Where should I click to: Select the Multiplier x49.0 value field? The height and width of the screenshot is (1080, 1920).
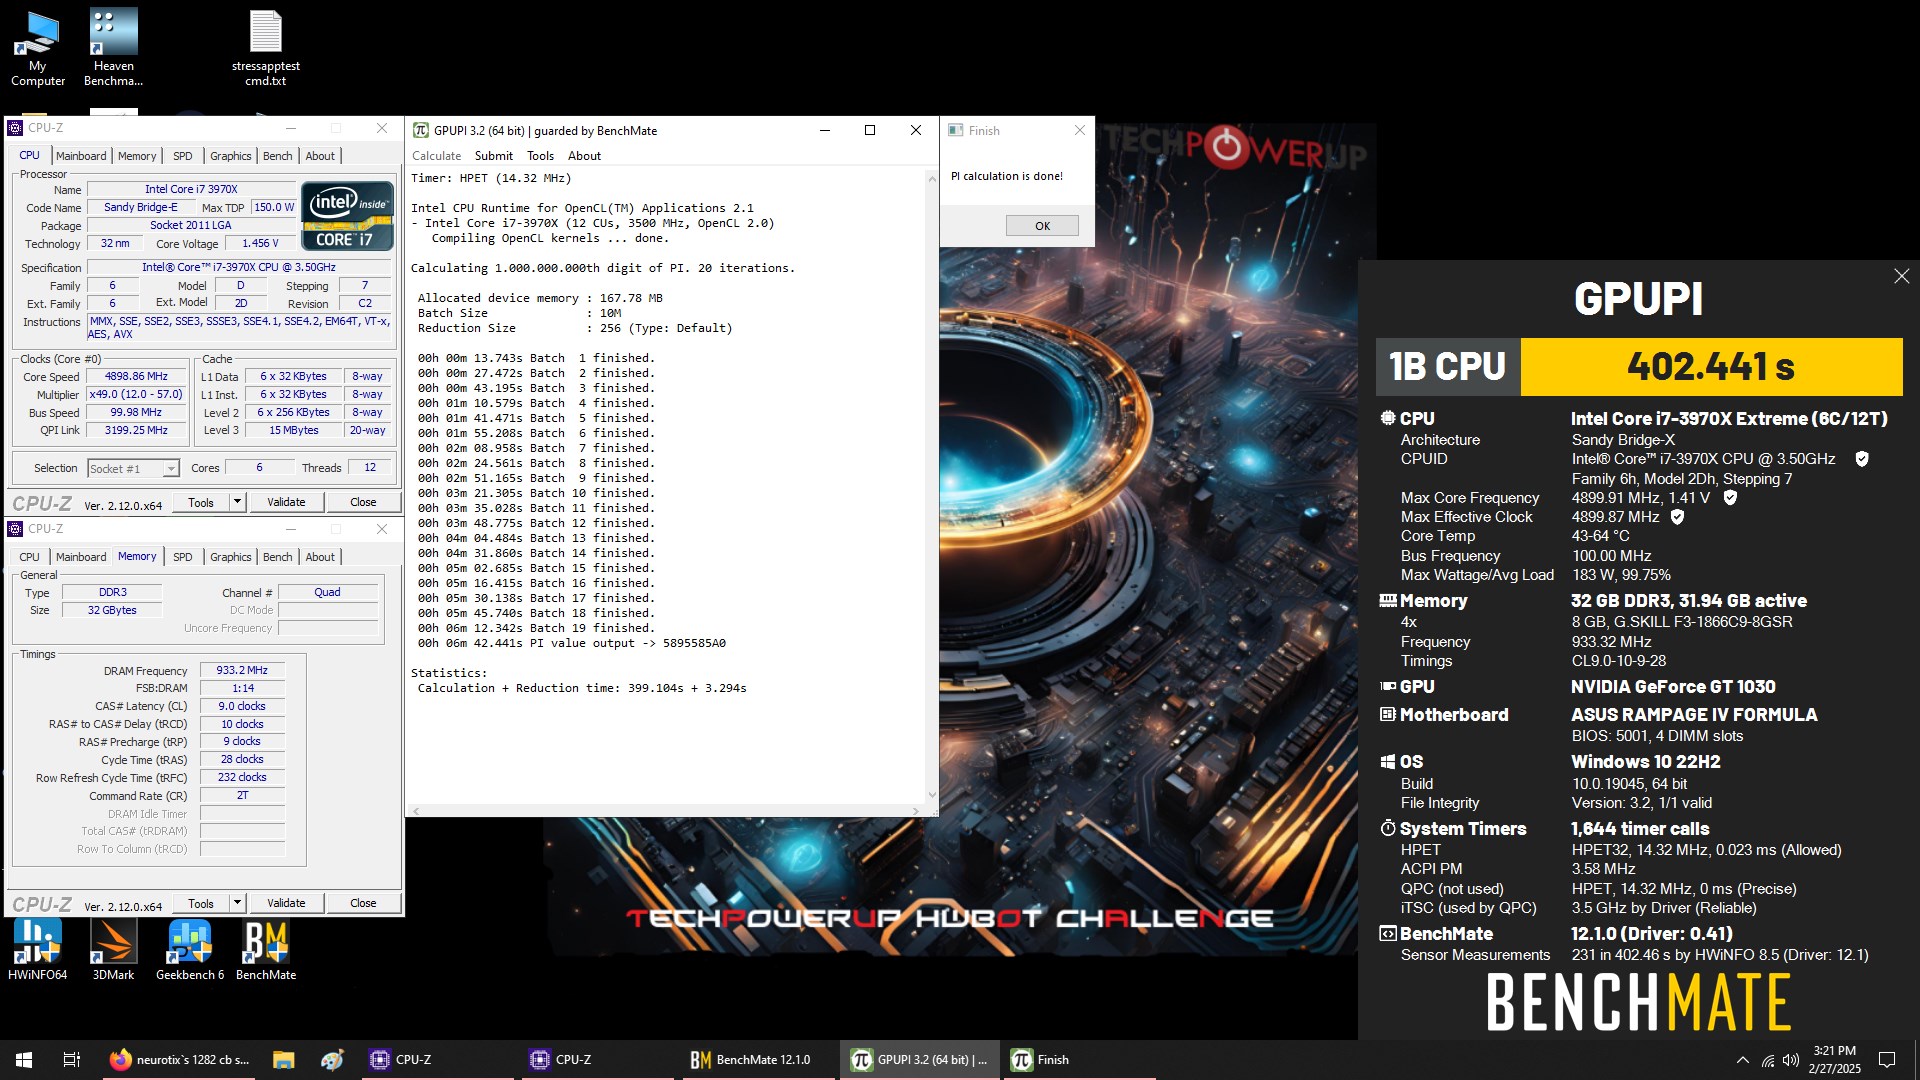(x=136, y=395)
